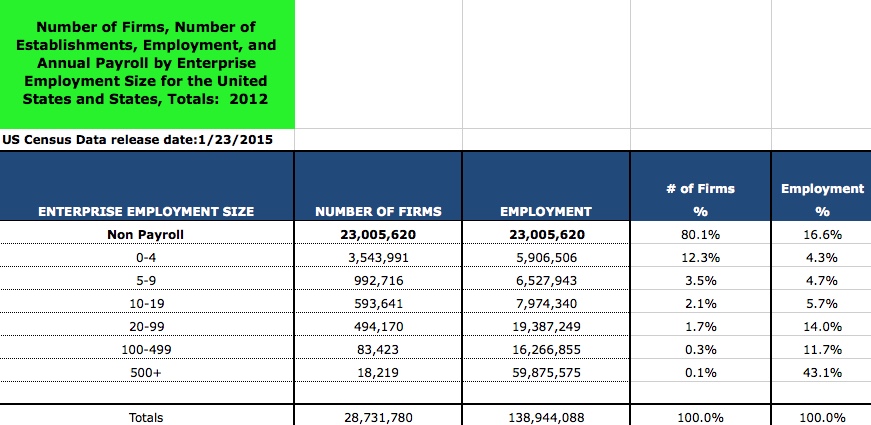Select the ENTERPRISE EMPLOYMENT SIZE header
The width and height of the screenshot is (871, 425).
tap(147, 186)
